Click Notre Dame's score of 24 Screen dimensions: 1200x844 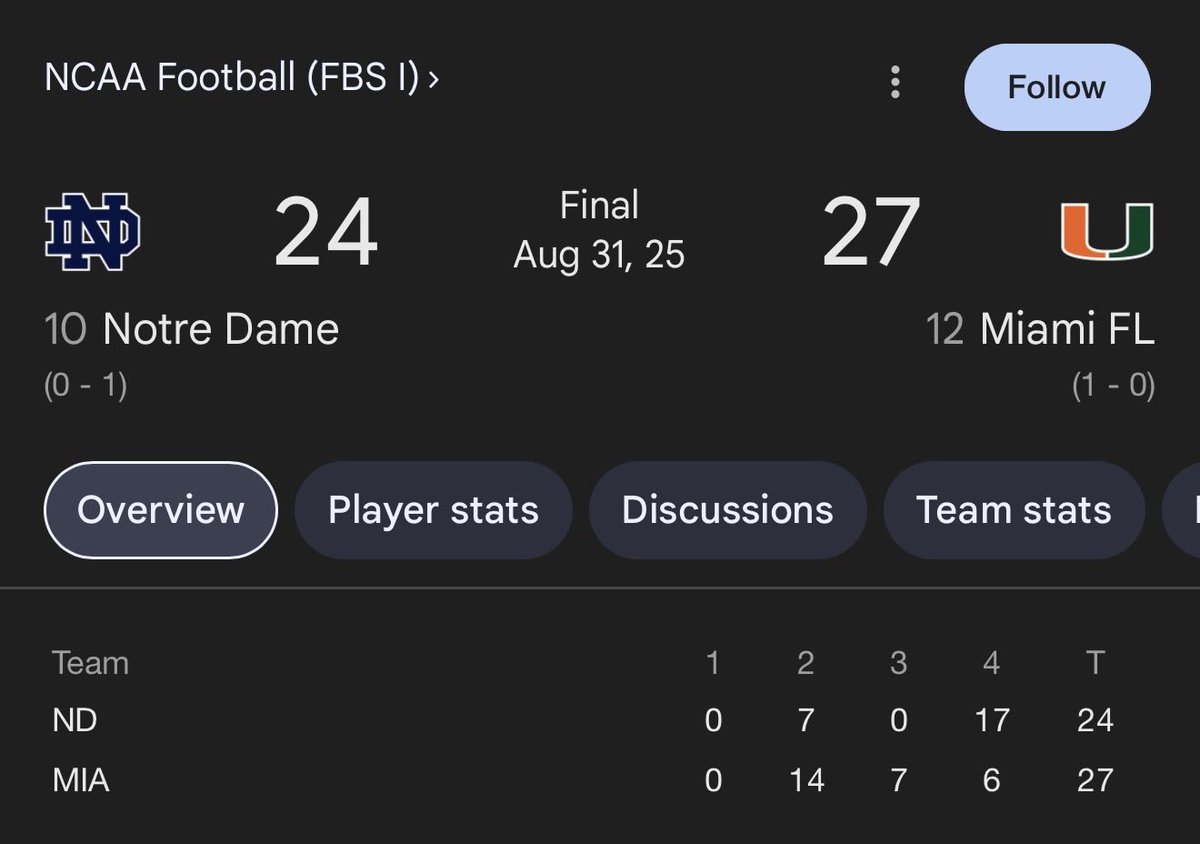pos(326,232)
